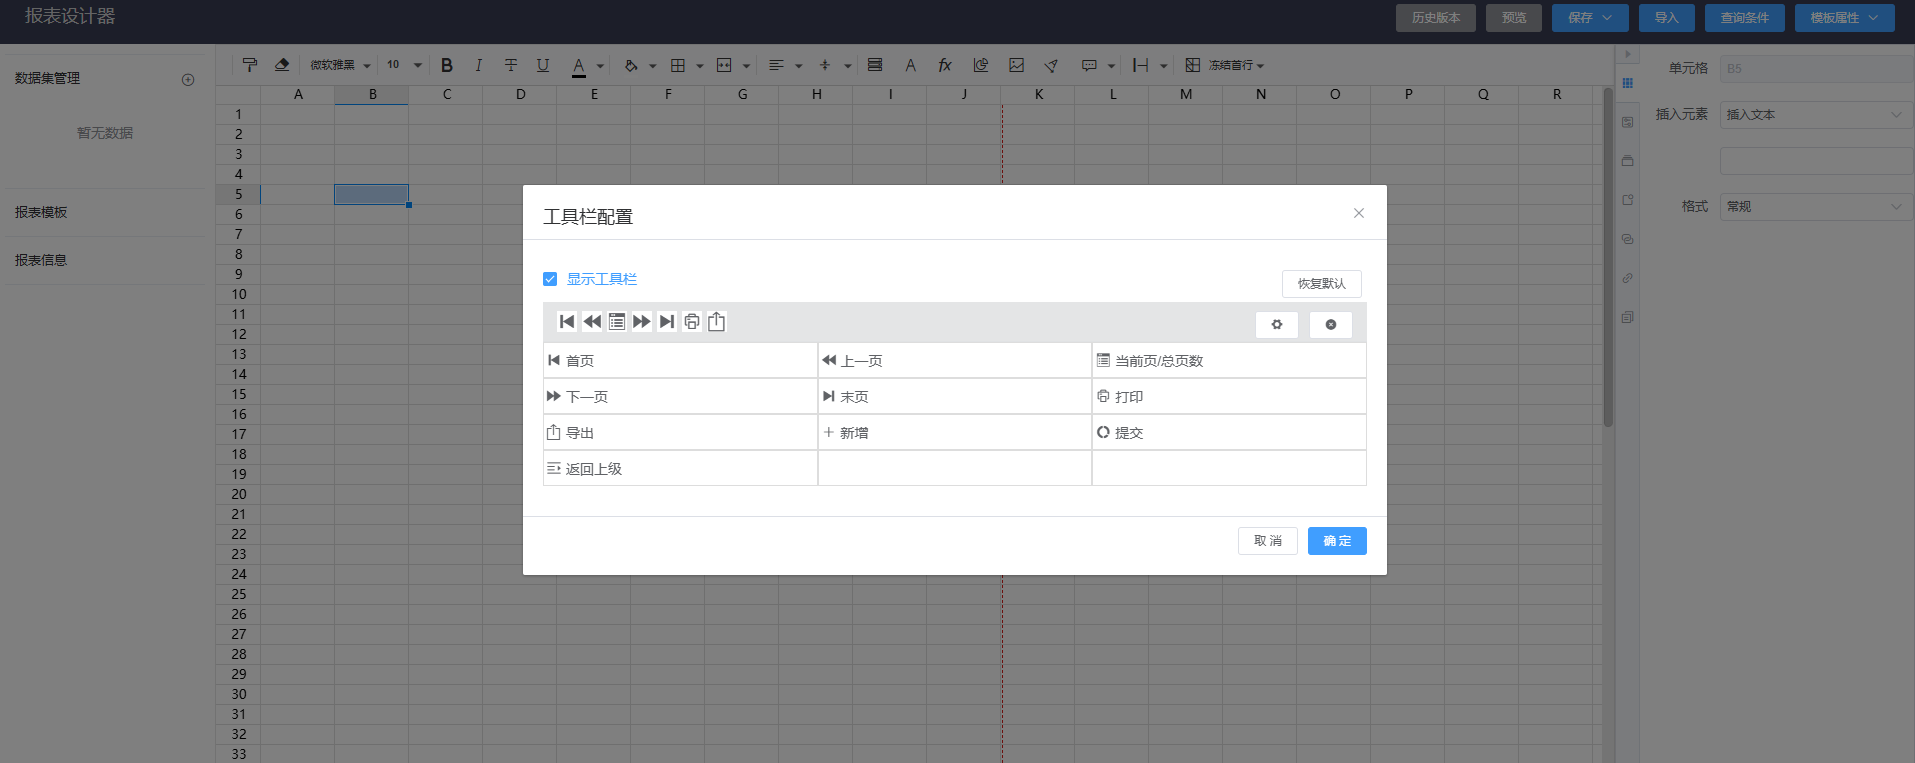Click the first-page icon in toolbar preview
The height and width of the screenshot is (763, 1915).
tap(567, 322)
